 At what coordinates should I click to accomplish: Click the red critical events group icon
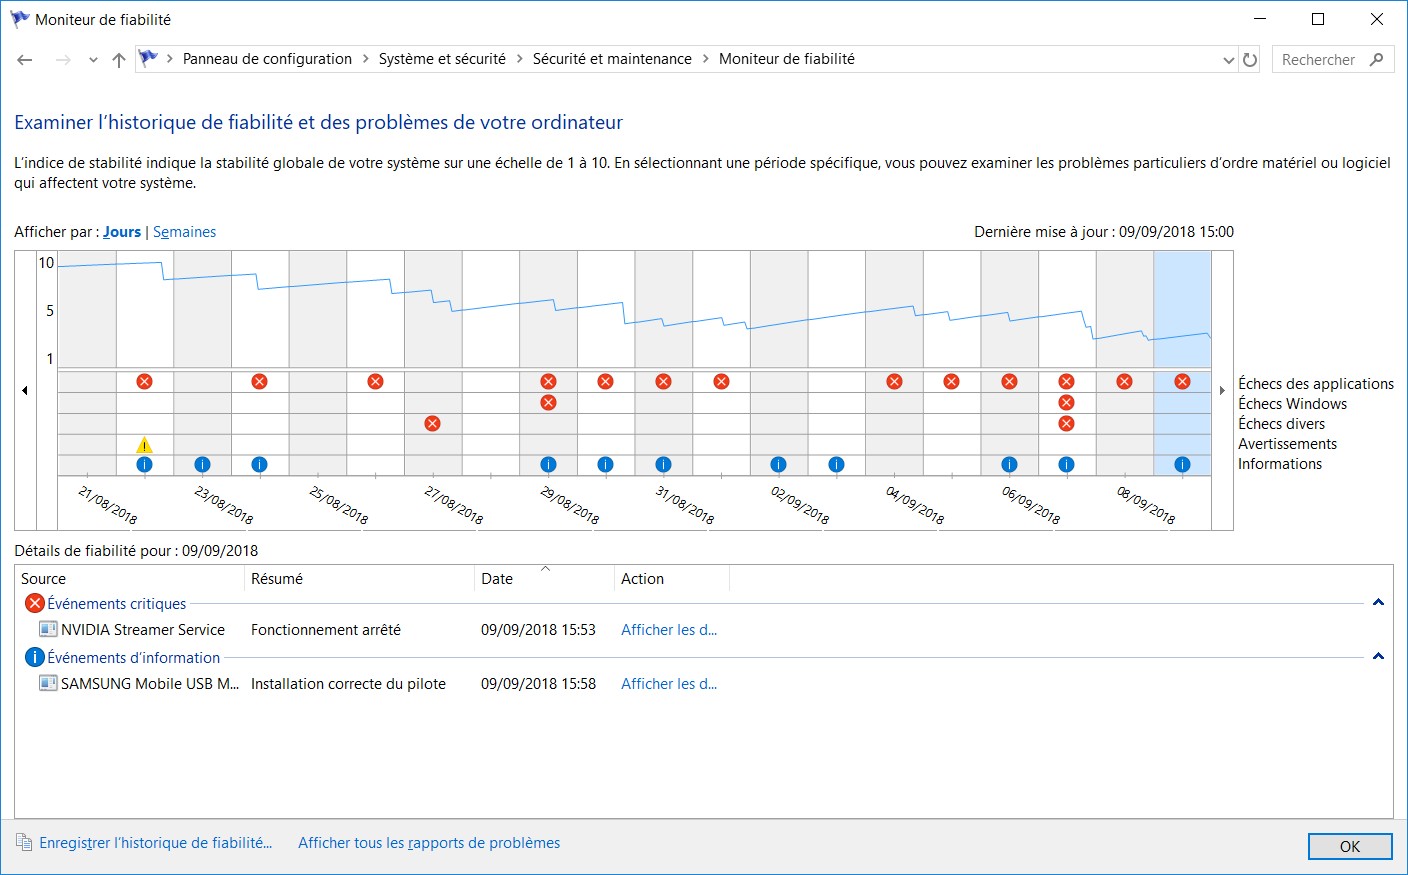pyautogui.click(x=34, y=603)
